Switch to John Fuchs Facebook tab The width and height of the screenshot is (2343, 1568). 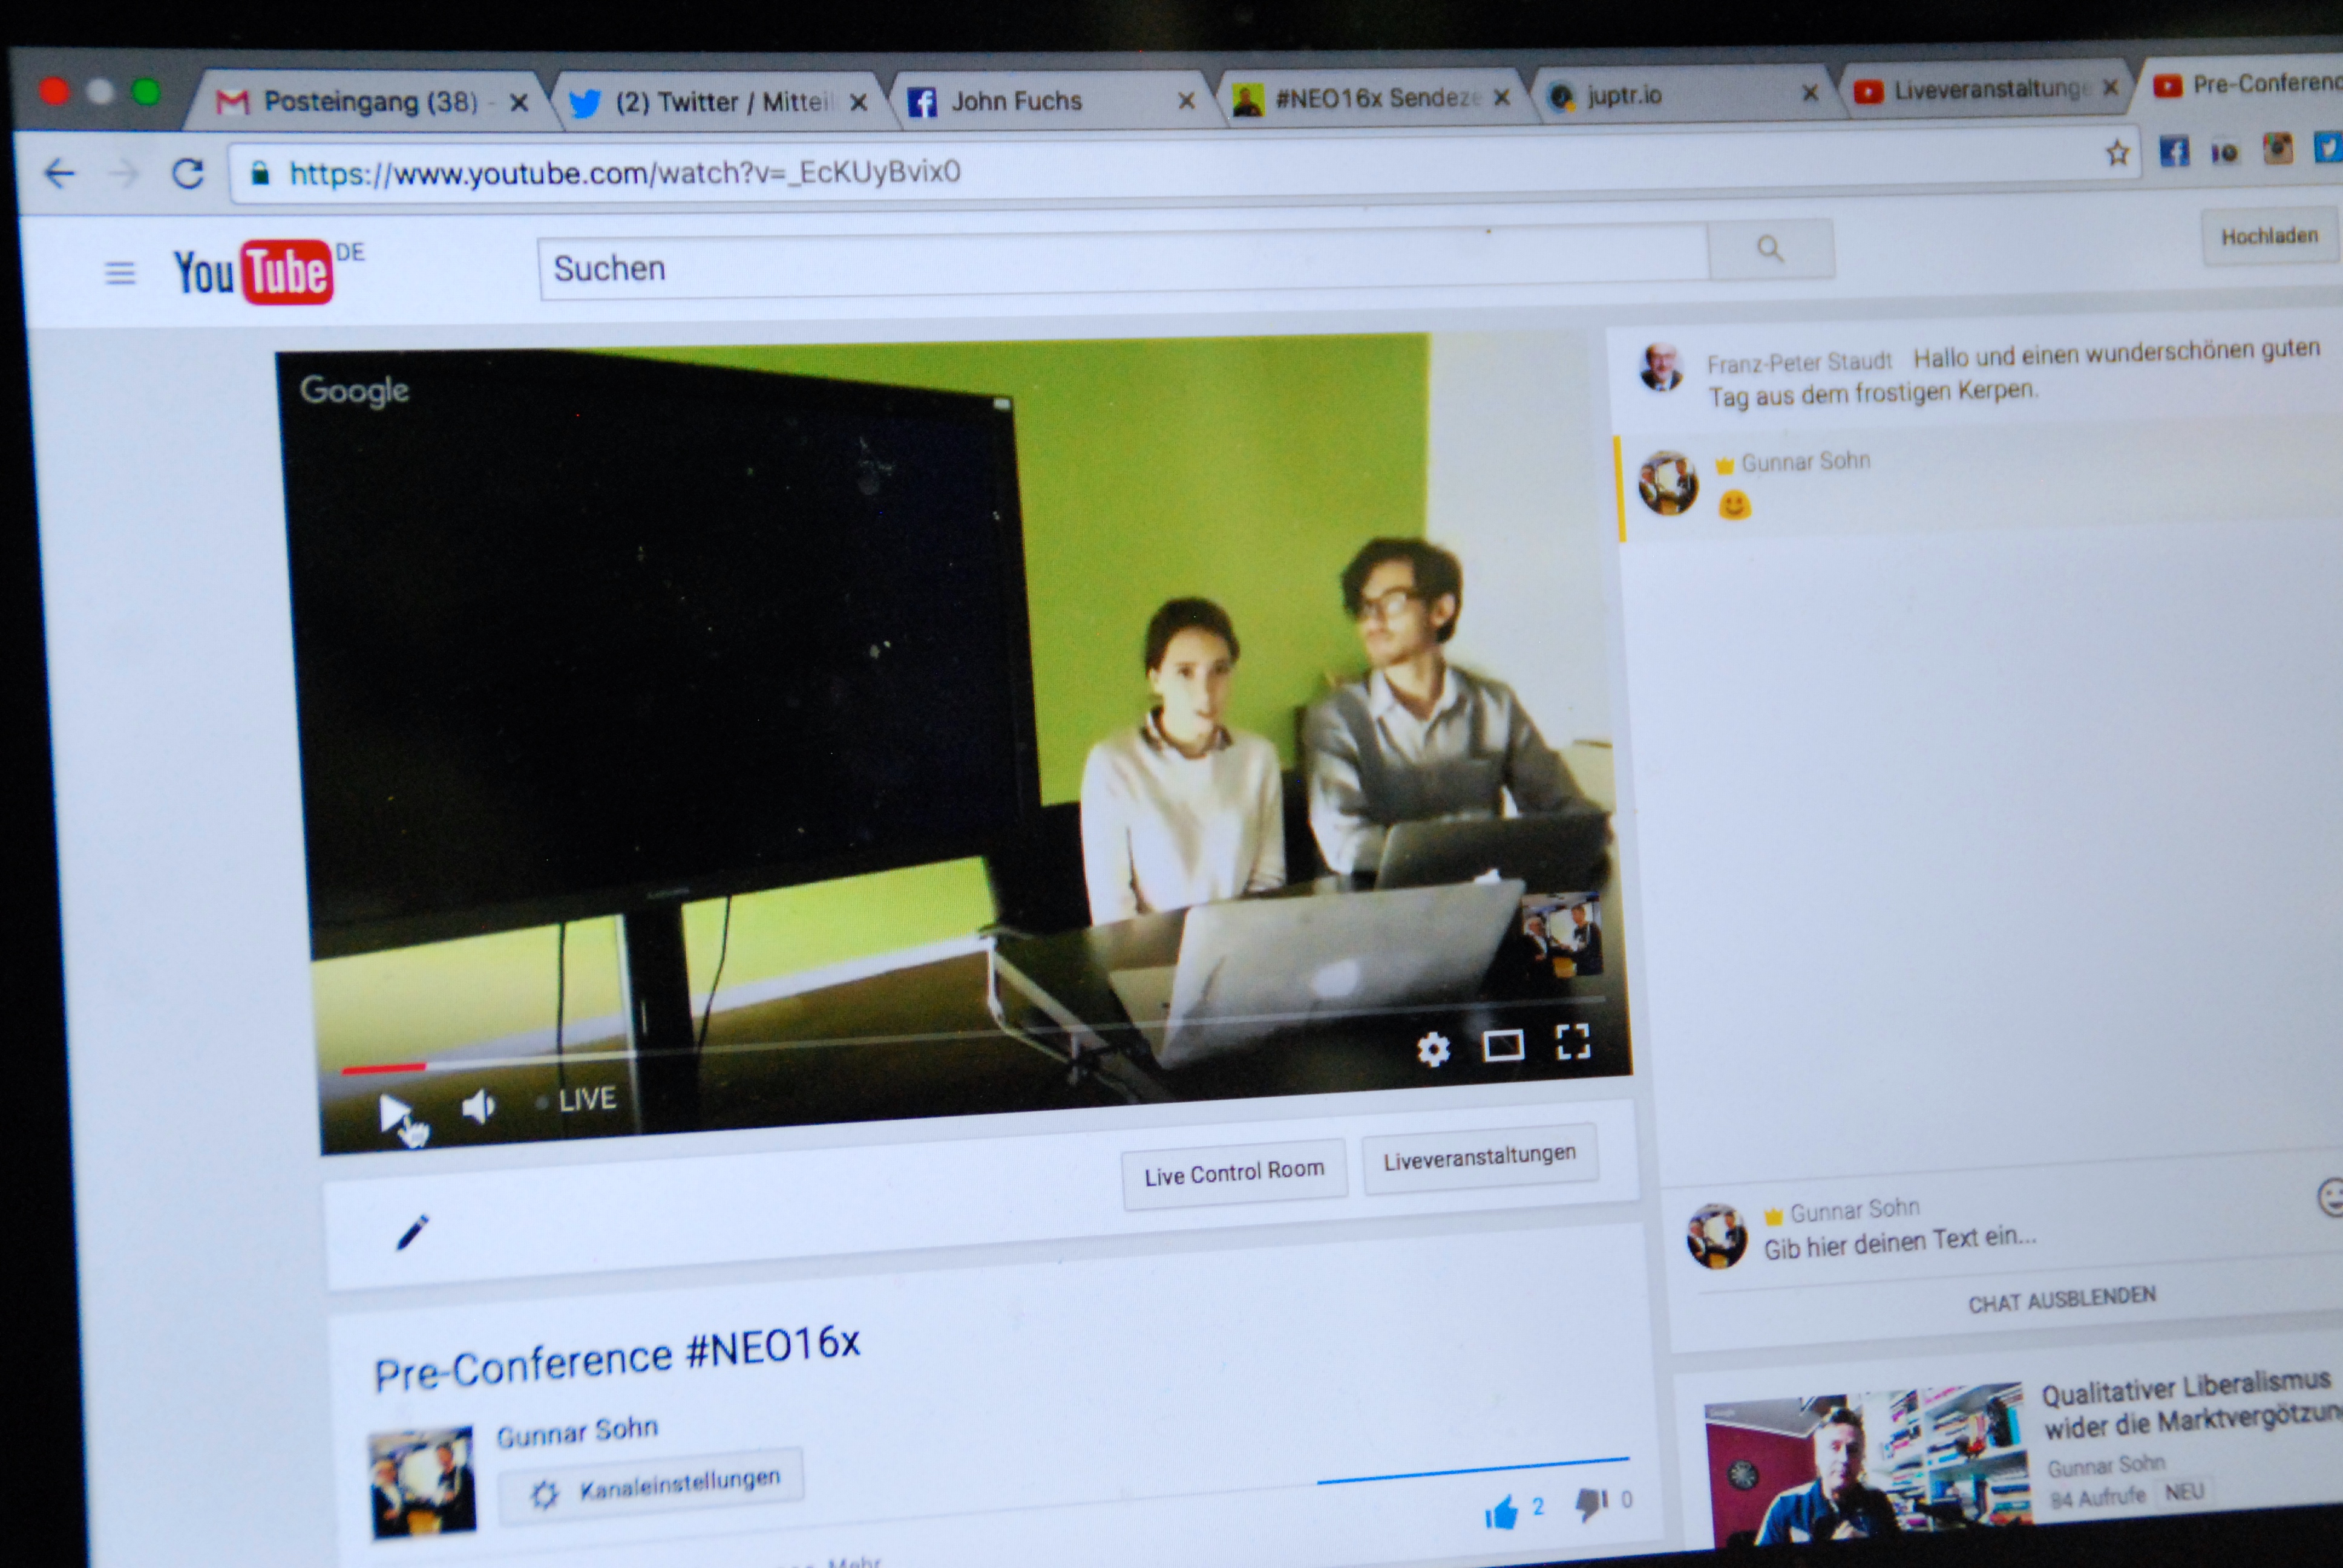[1016, 101]
